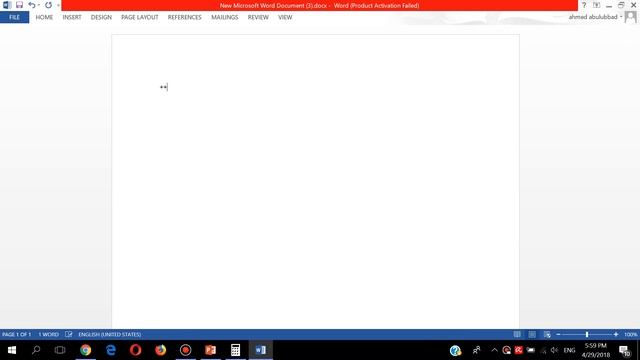The width and height of the screenshot is (640, 360).
Task: Click PAGE 1 OF 1 in status bar
Action: 16,334
